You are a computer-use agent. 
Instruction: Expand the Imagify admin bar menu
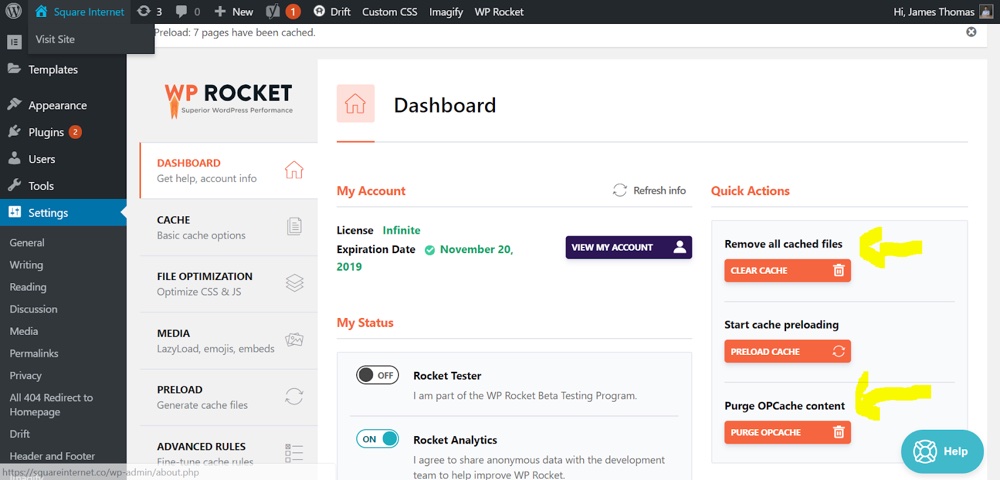click(446, 11)
